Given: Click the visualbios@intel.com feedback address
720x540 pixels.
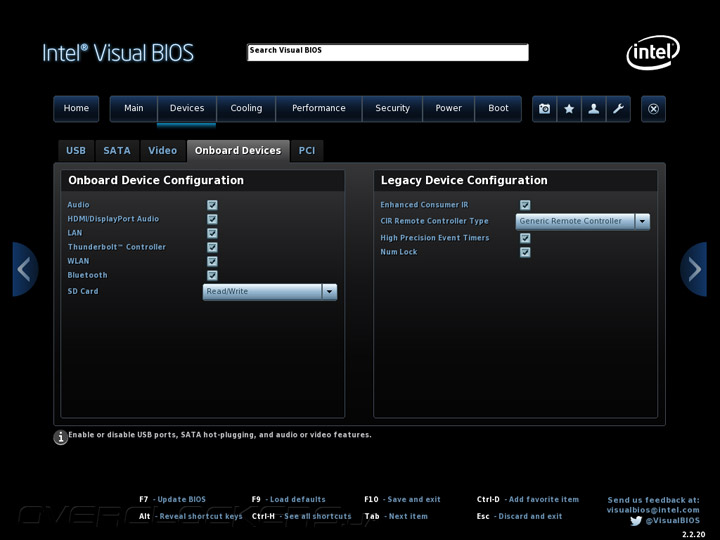Looking at the screenshot, I should click(x=653, y=510).
